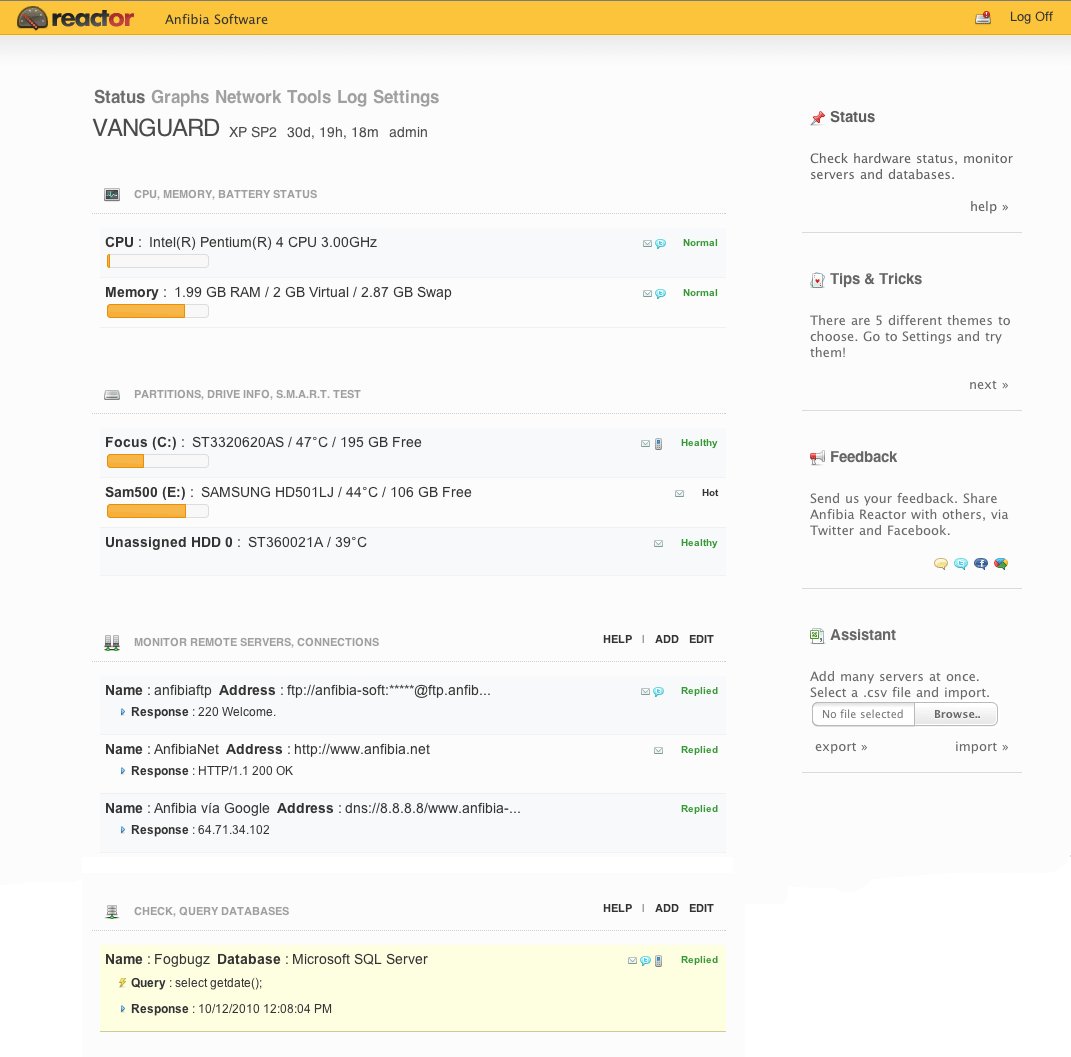This screenshot has height=1057, width=1071.
Task: Click the Log Off link
Action: tap(1031, 17)
